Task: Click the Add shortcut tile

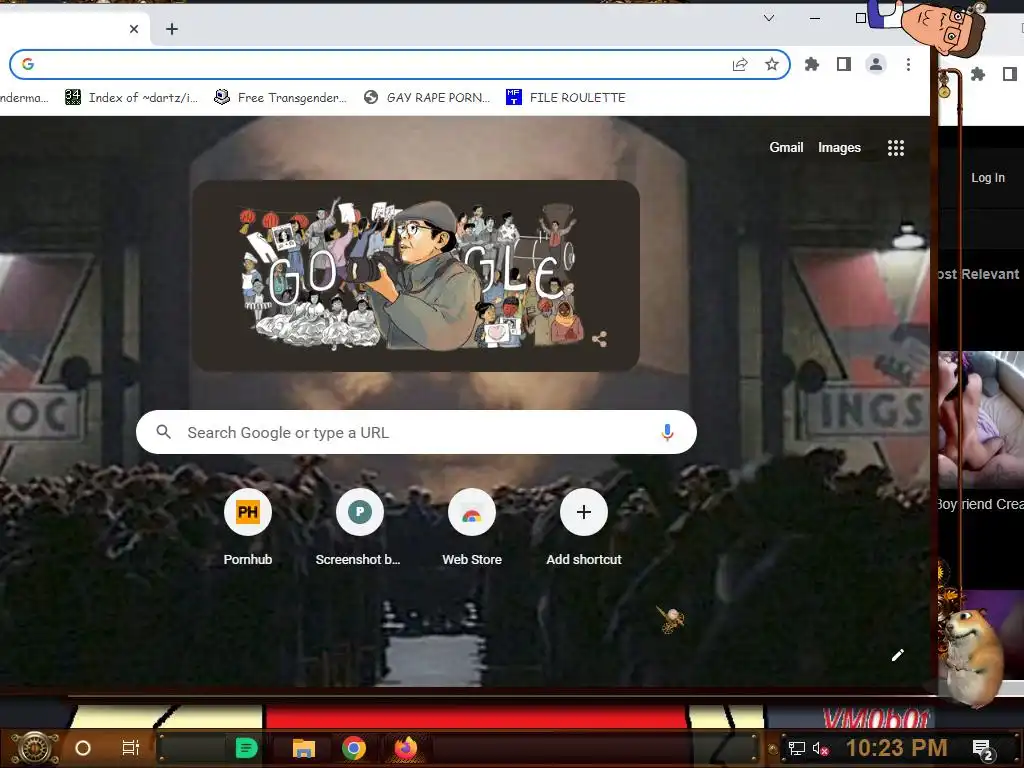Action: click(x=584, y=528)
